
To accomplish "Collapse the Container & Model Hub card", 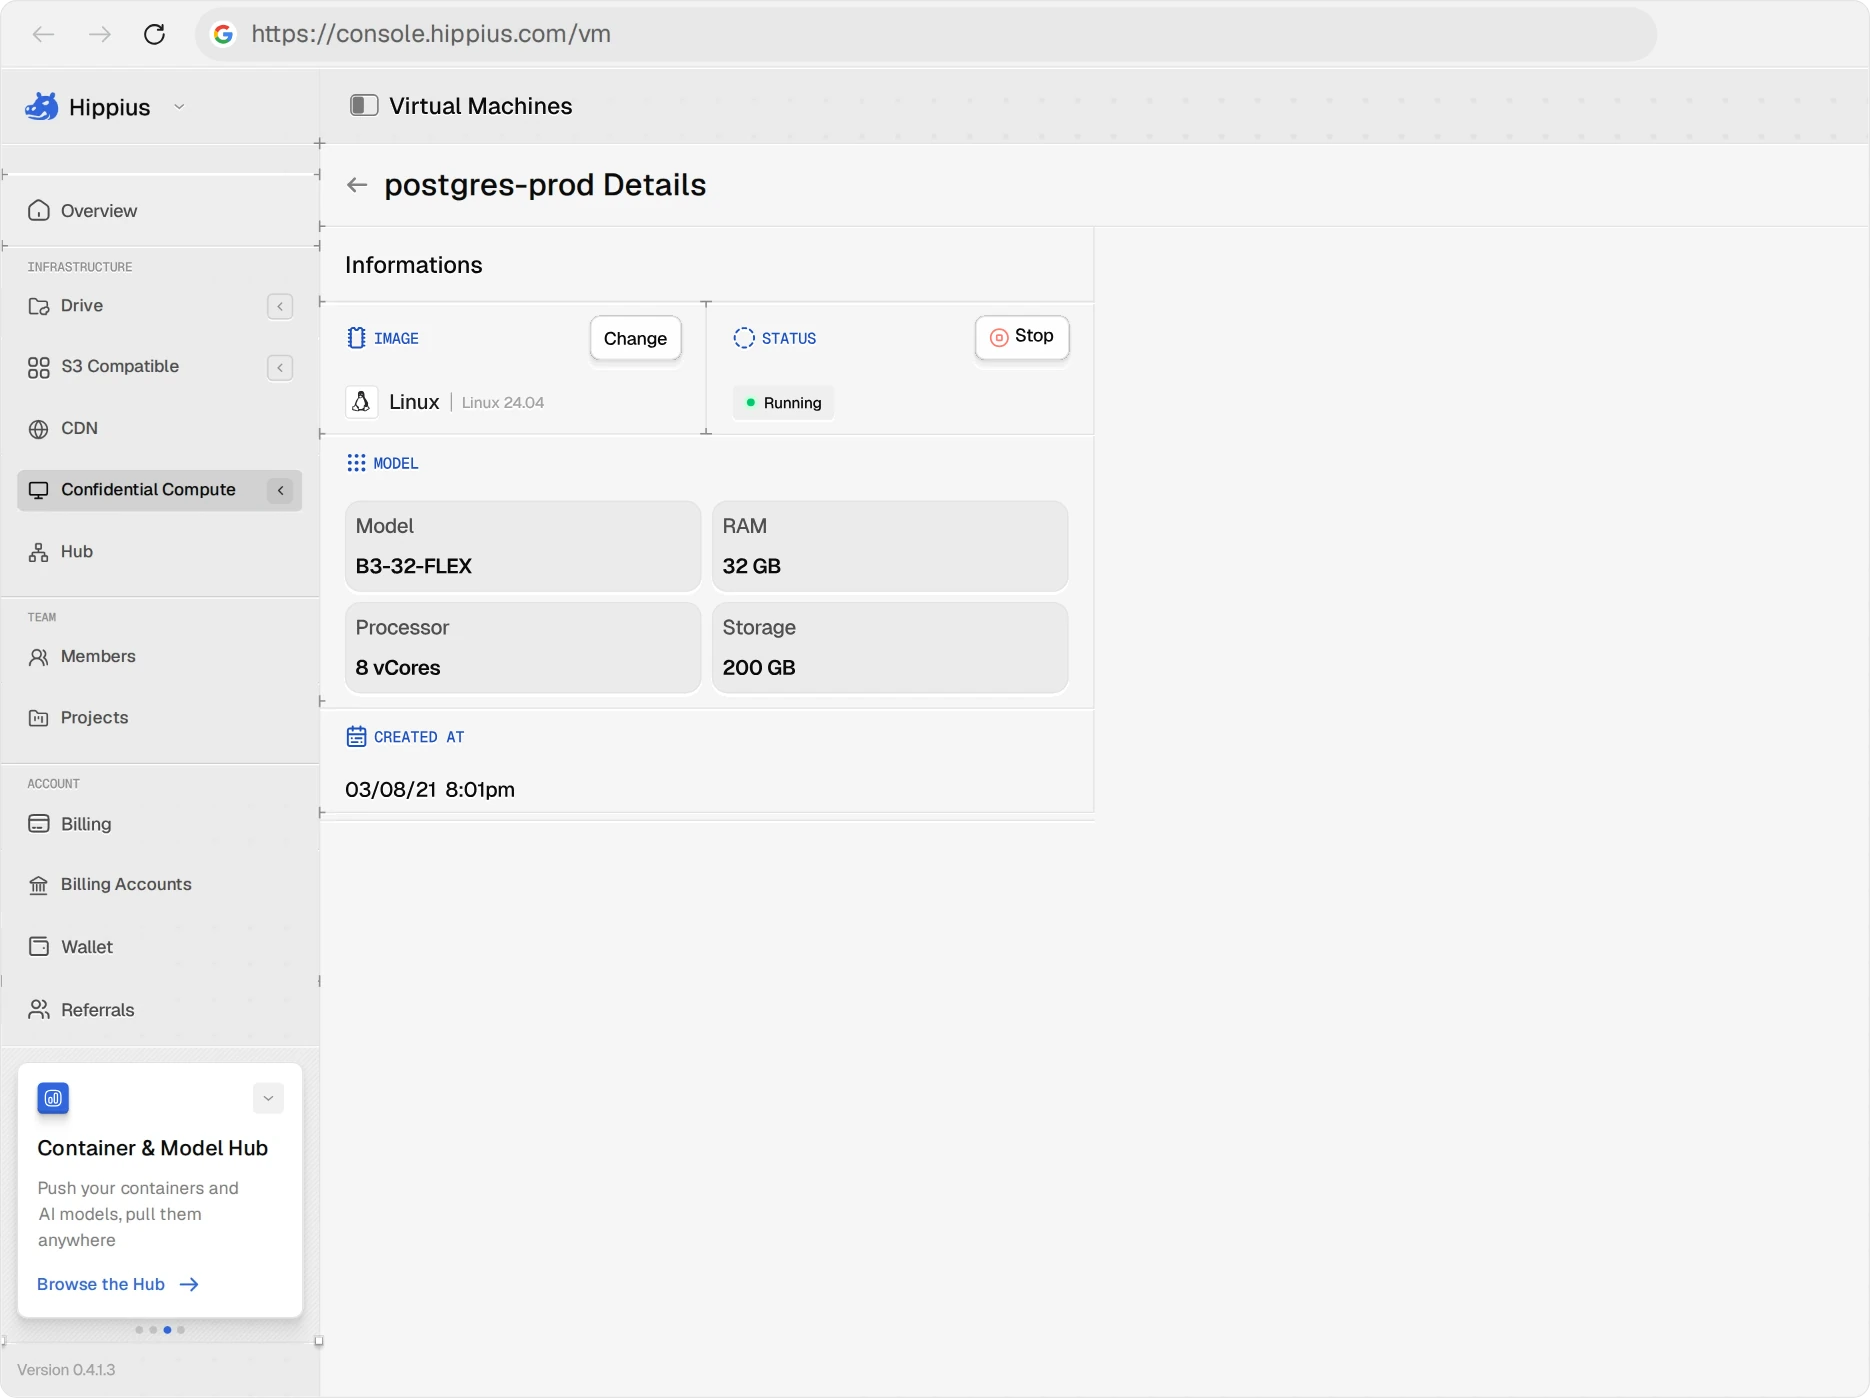I will [x=268, y=1098].
